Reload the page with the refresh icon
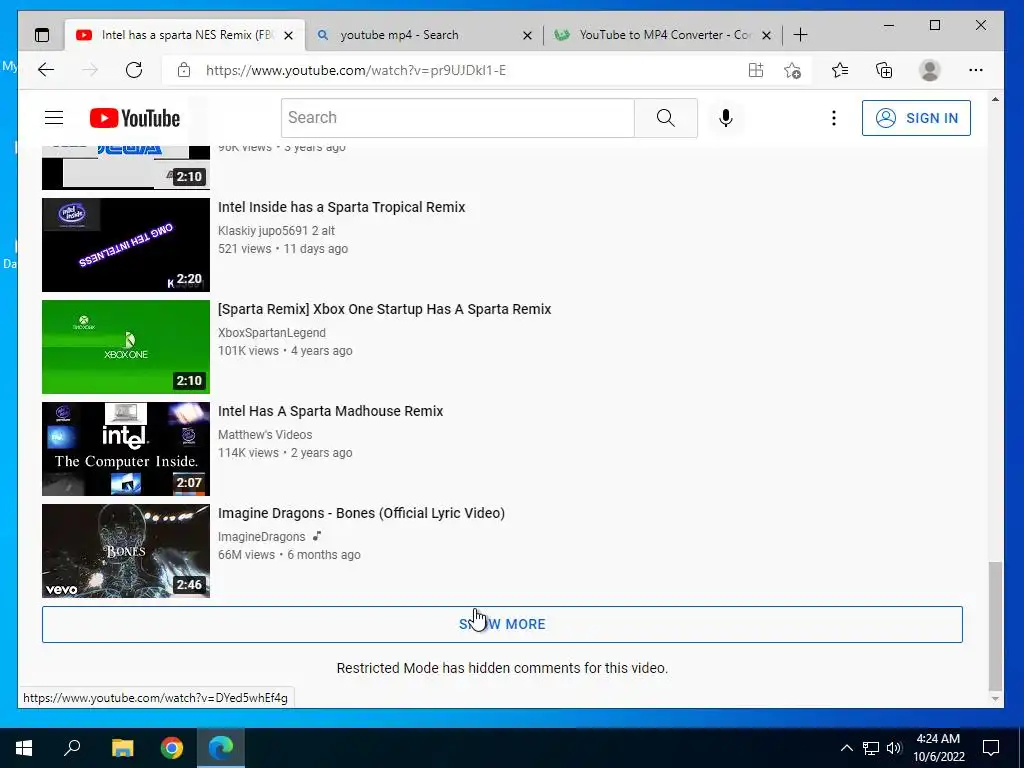Image resolution: width=1024 pixels, height=768 pixels. coord(134,70)
